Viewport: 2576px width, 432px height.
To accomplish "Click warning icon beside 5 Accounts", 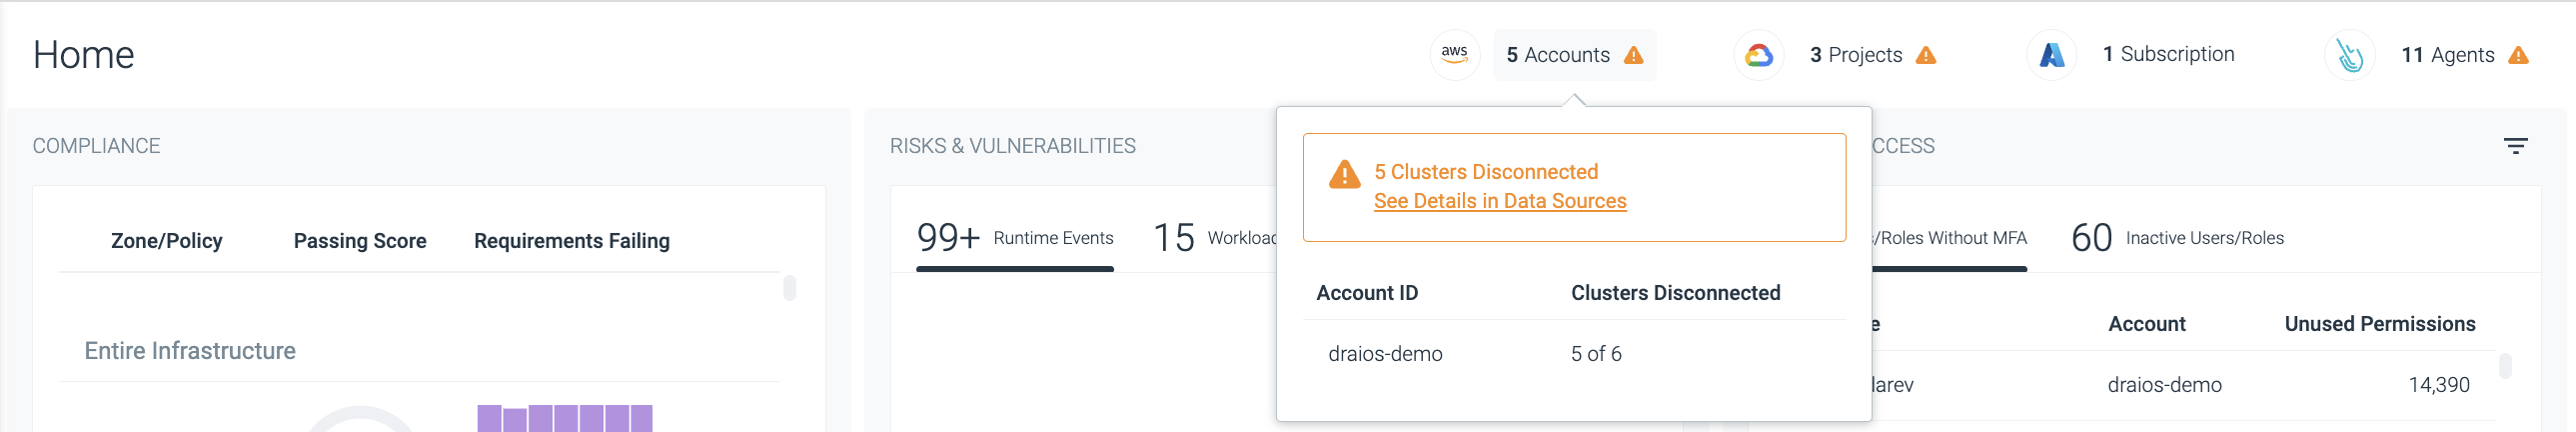I will click(x=1634, y=55).
